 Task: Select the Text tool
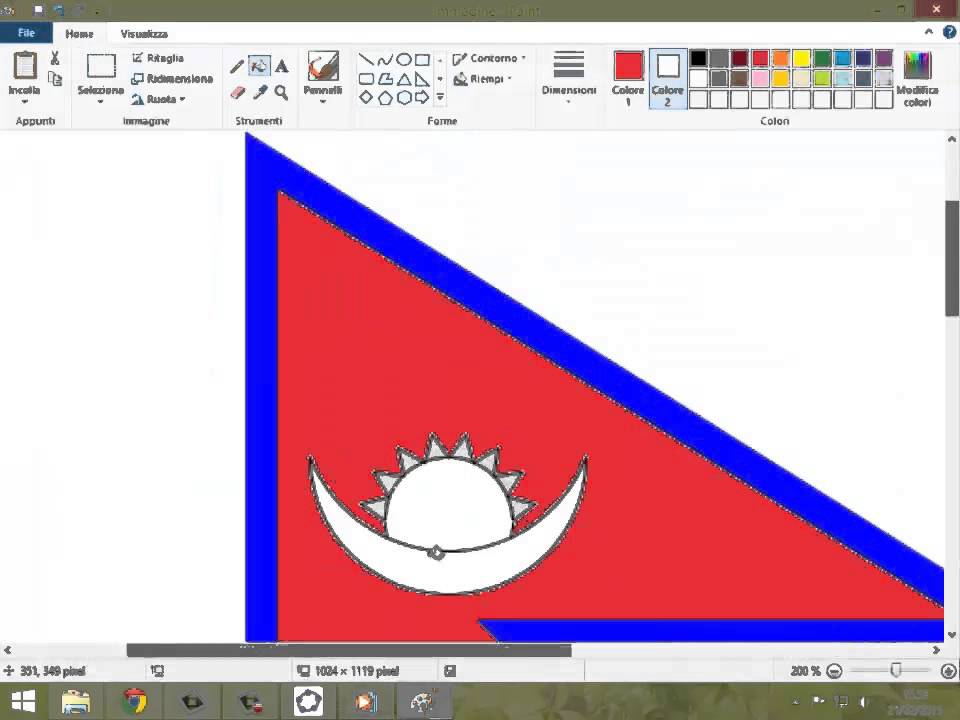[x=282, y=66]
